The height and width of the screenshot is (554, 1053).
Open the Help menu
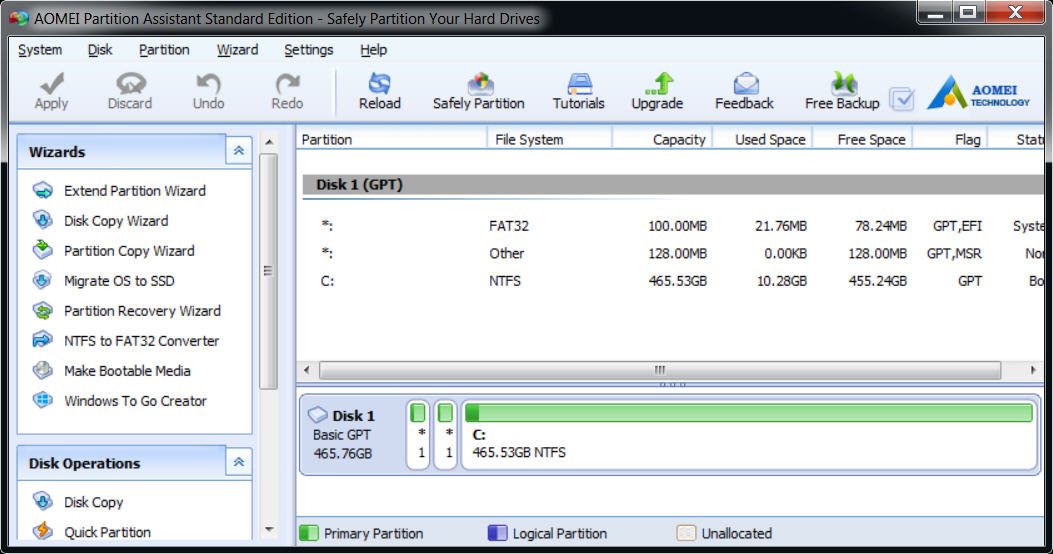[x=373, y=50]
